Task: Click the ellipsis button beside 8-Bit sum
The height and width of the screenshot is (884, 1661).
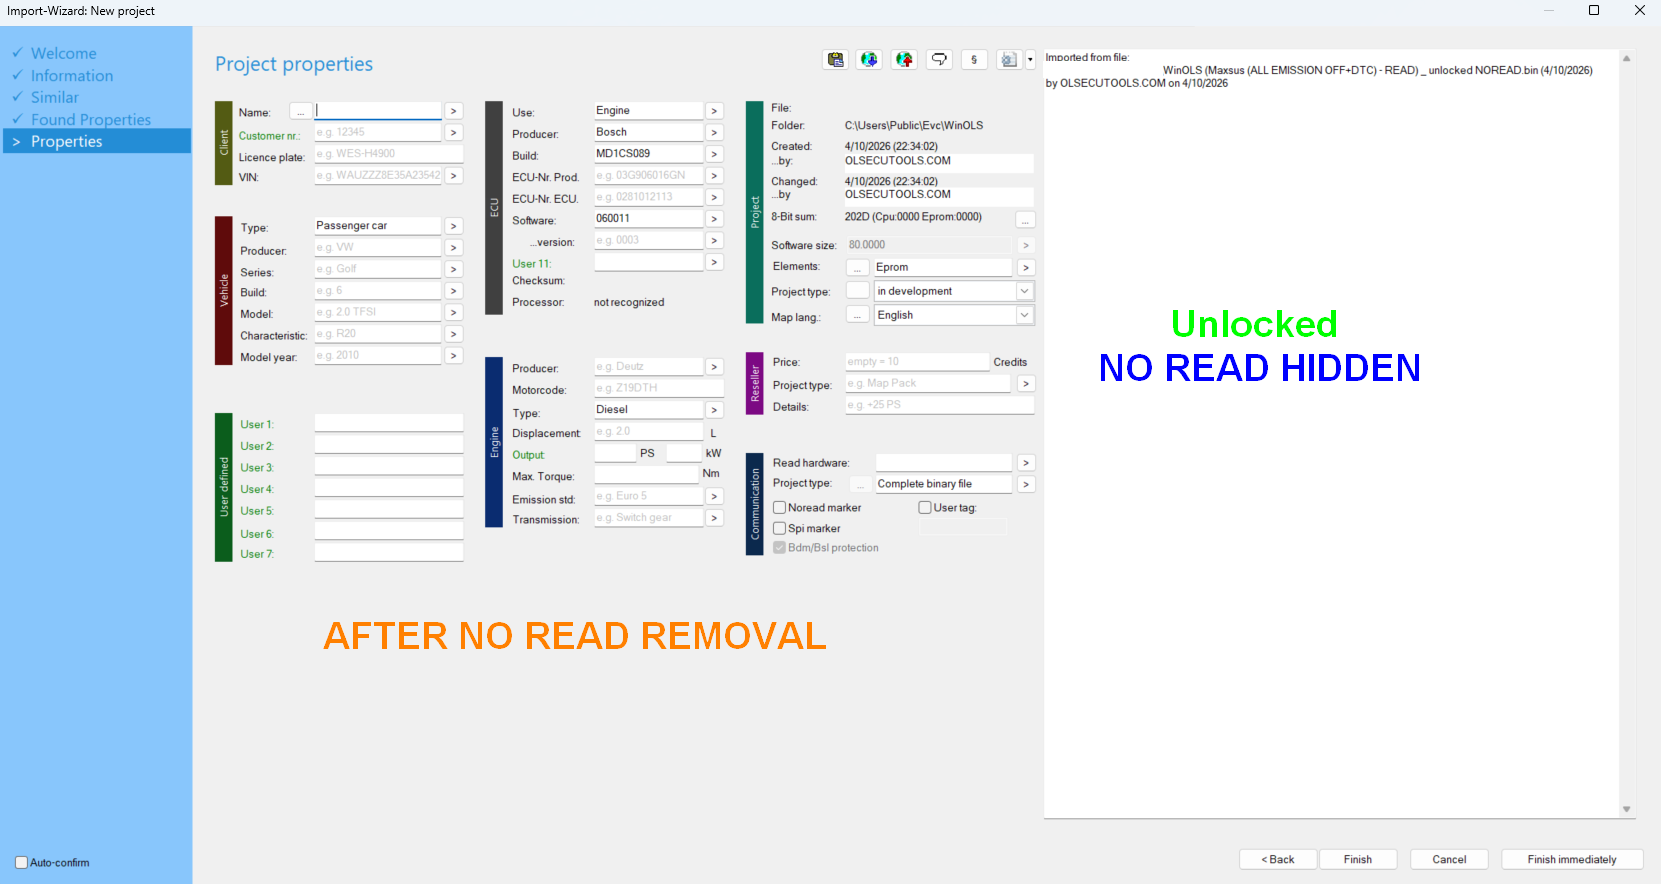Action: [x=1025, y=220]
